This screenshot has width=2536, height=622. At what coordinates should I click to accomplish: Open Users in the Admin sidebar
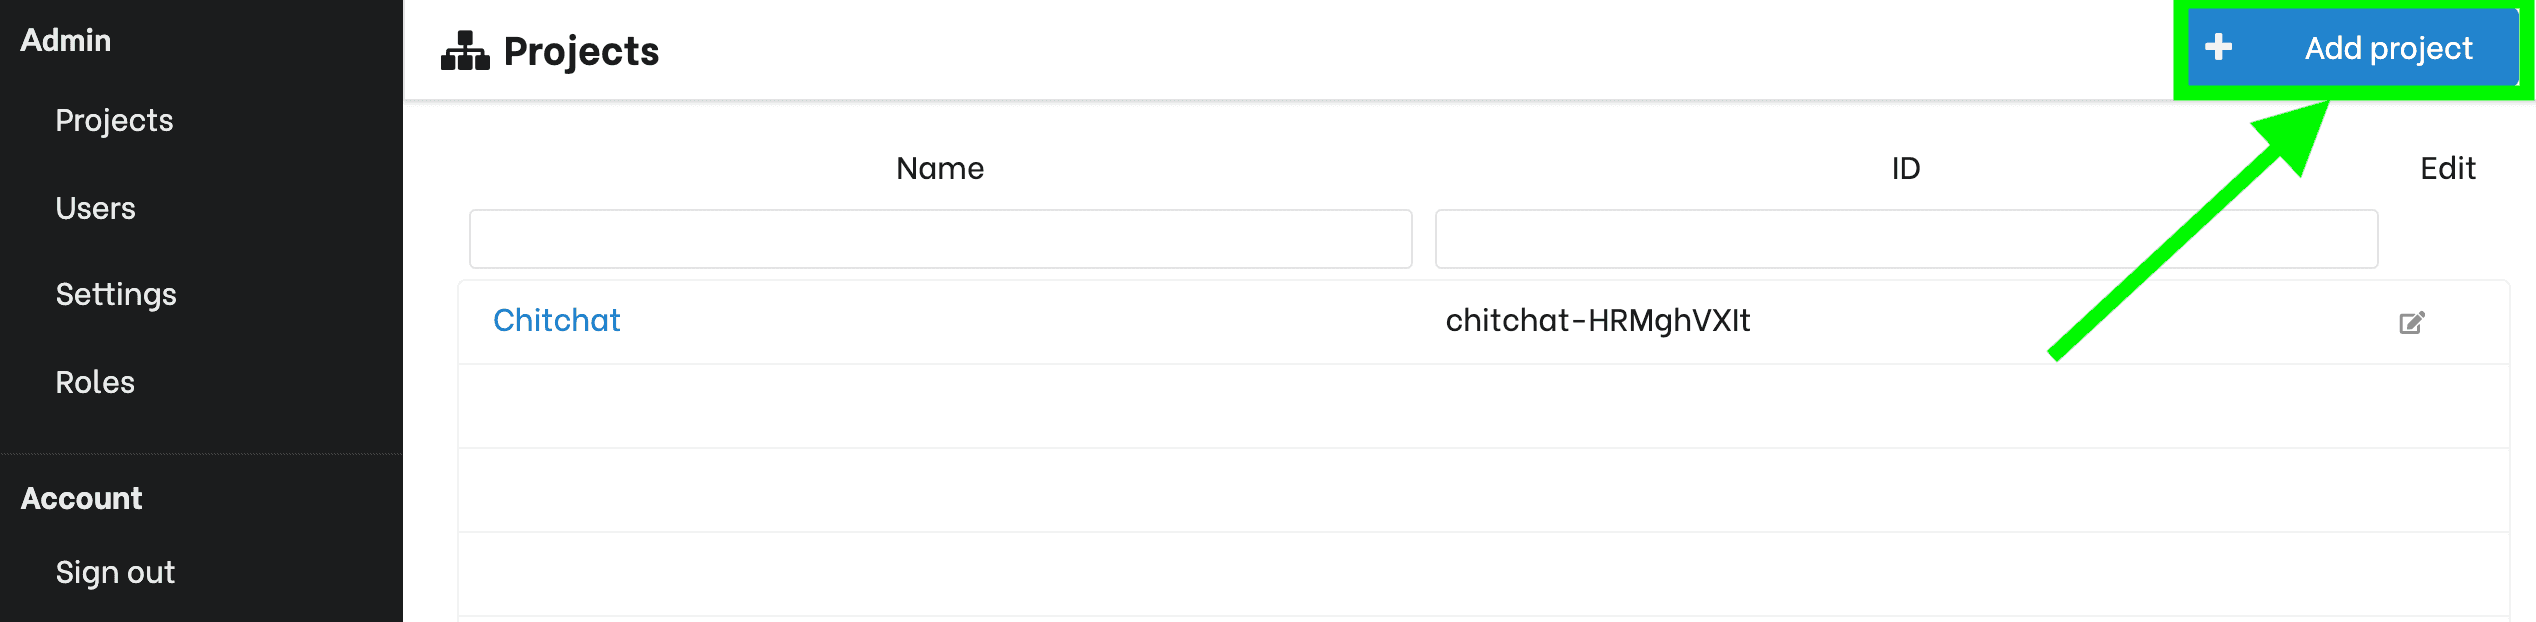(x=95, y=208)
